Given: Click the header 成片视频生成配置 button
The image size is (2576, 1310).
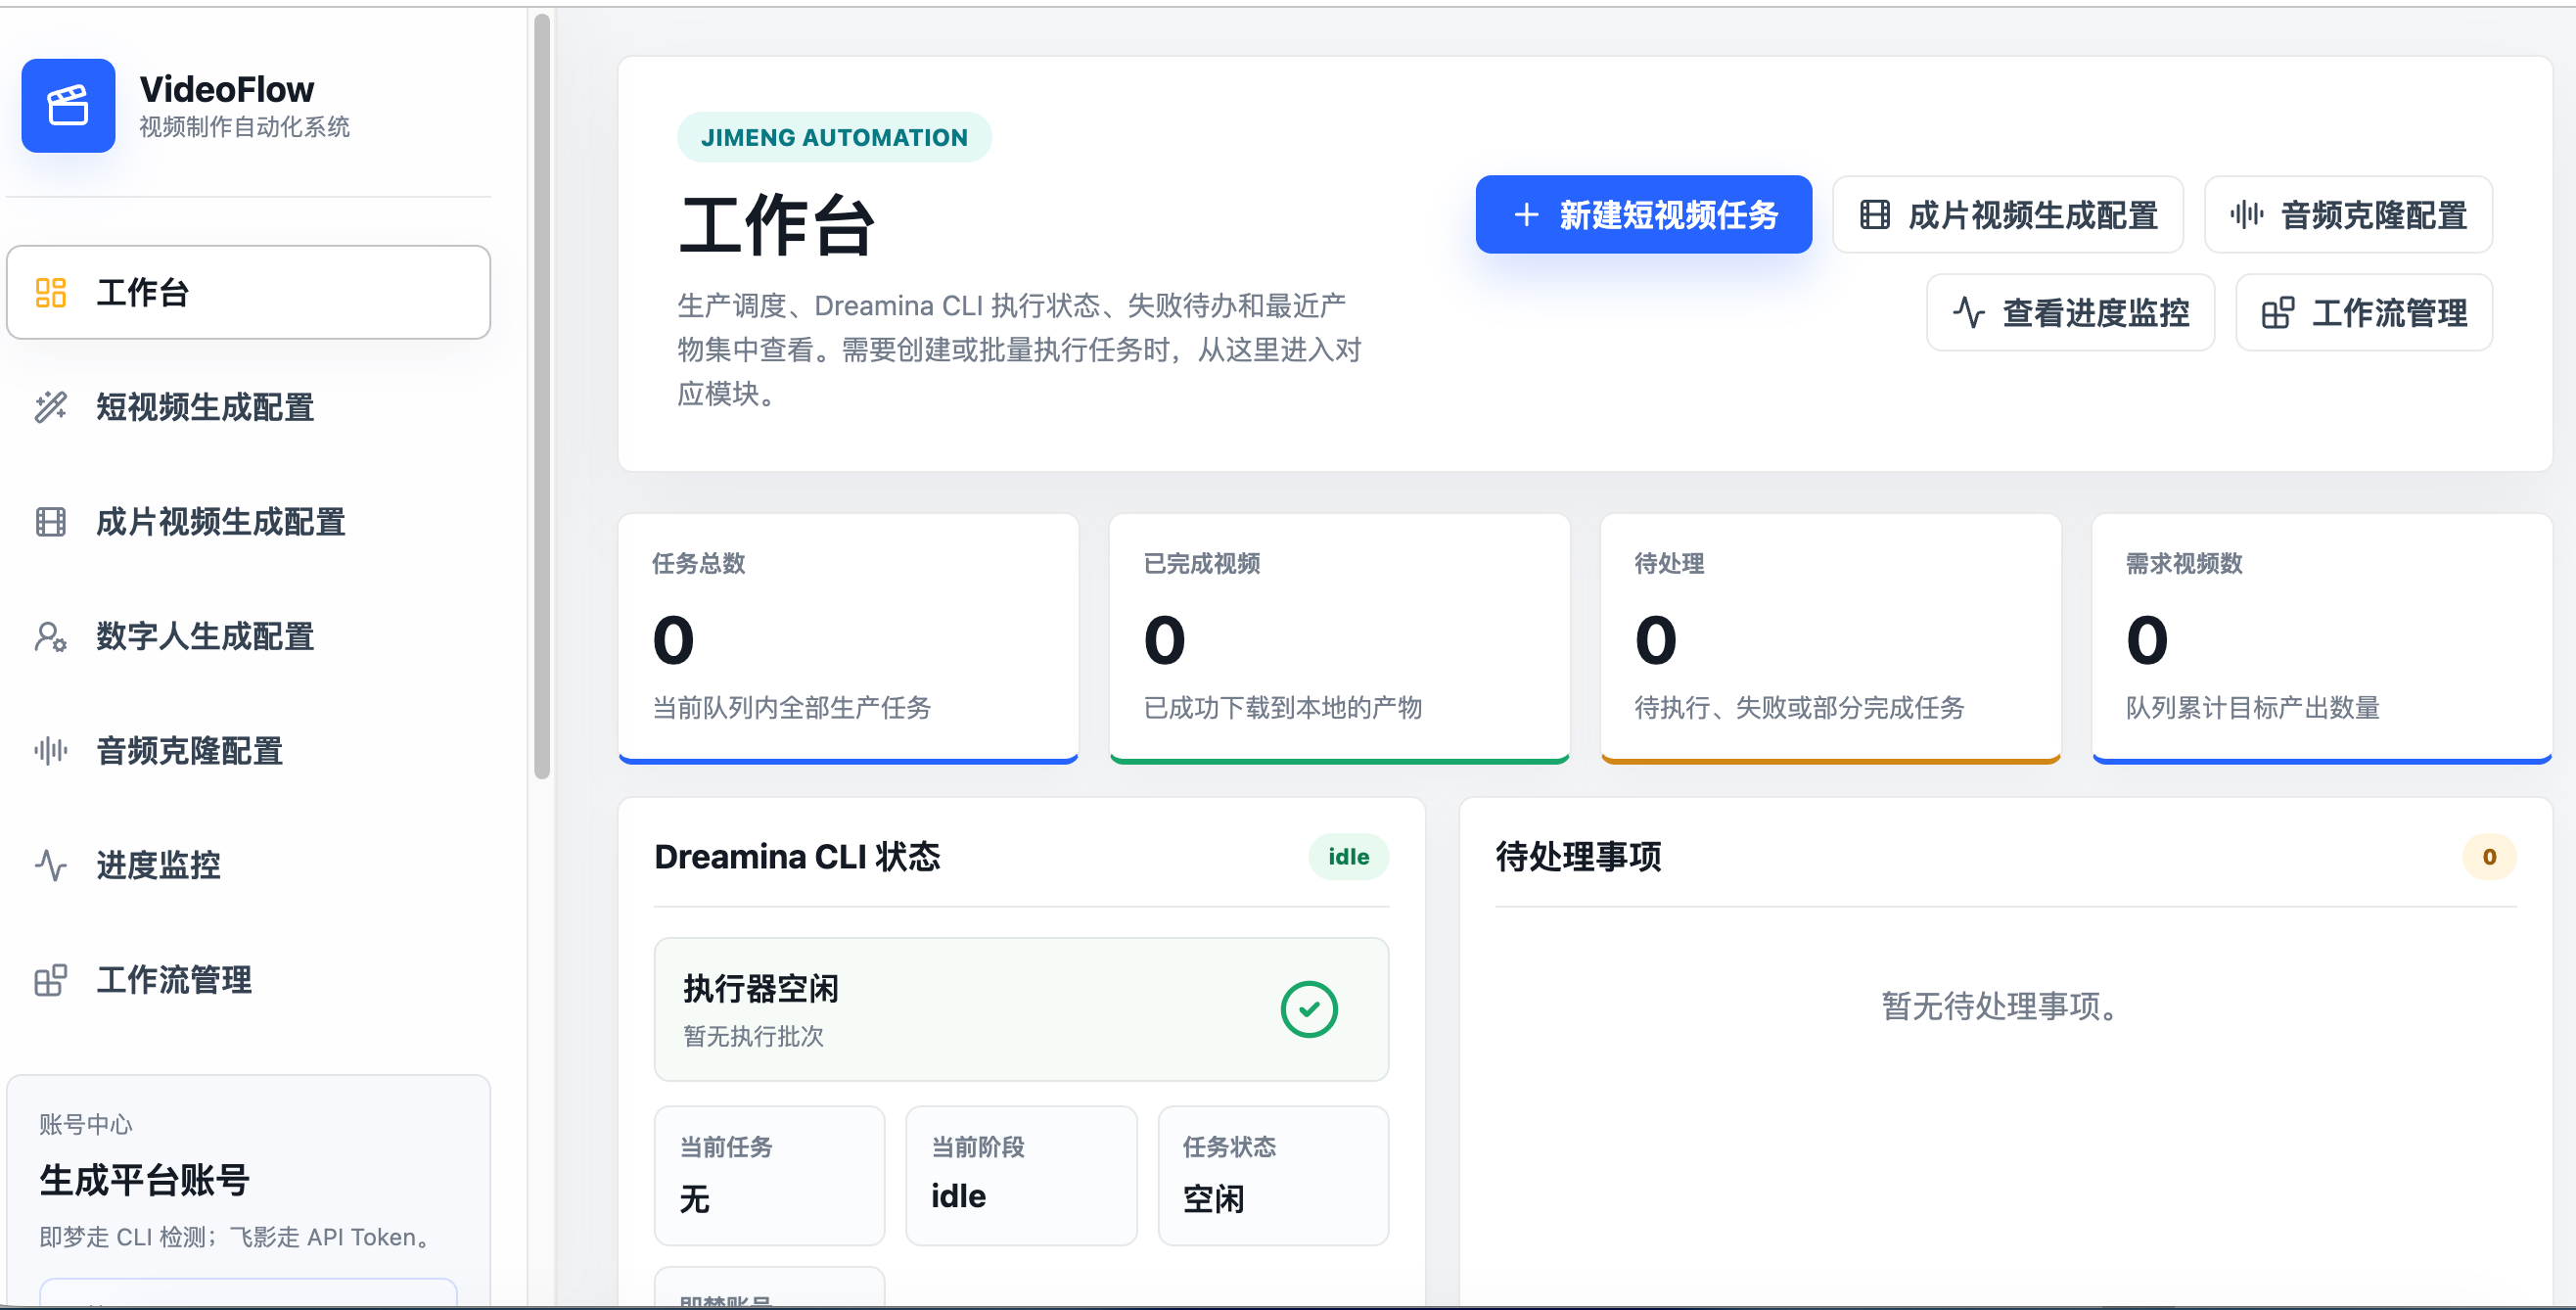Looking at the screenshot, I should (2007, 215).
